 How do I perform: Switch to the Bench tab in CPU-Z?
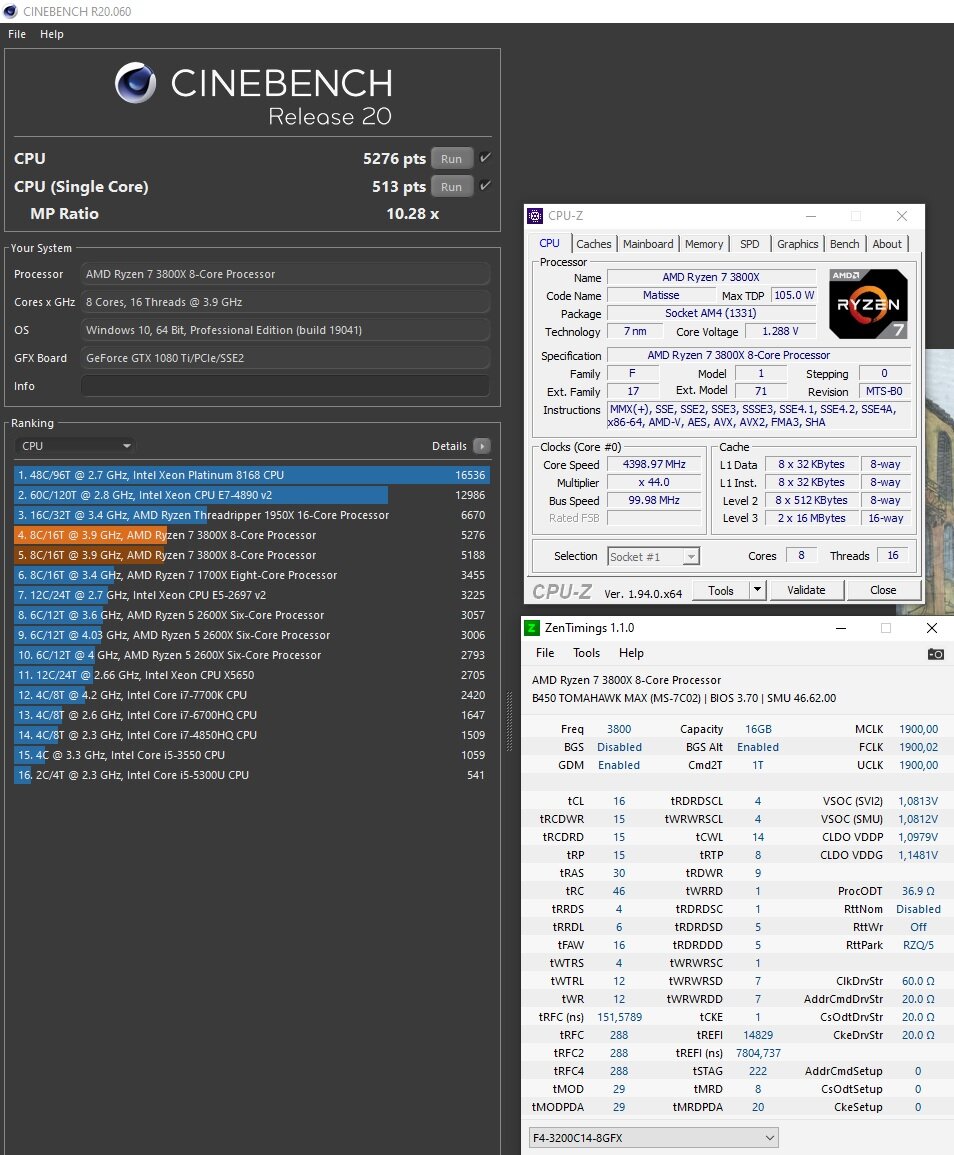tap(845, 244)
